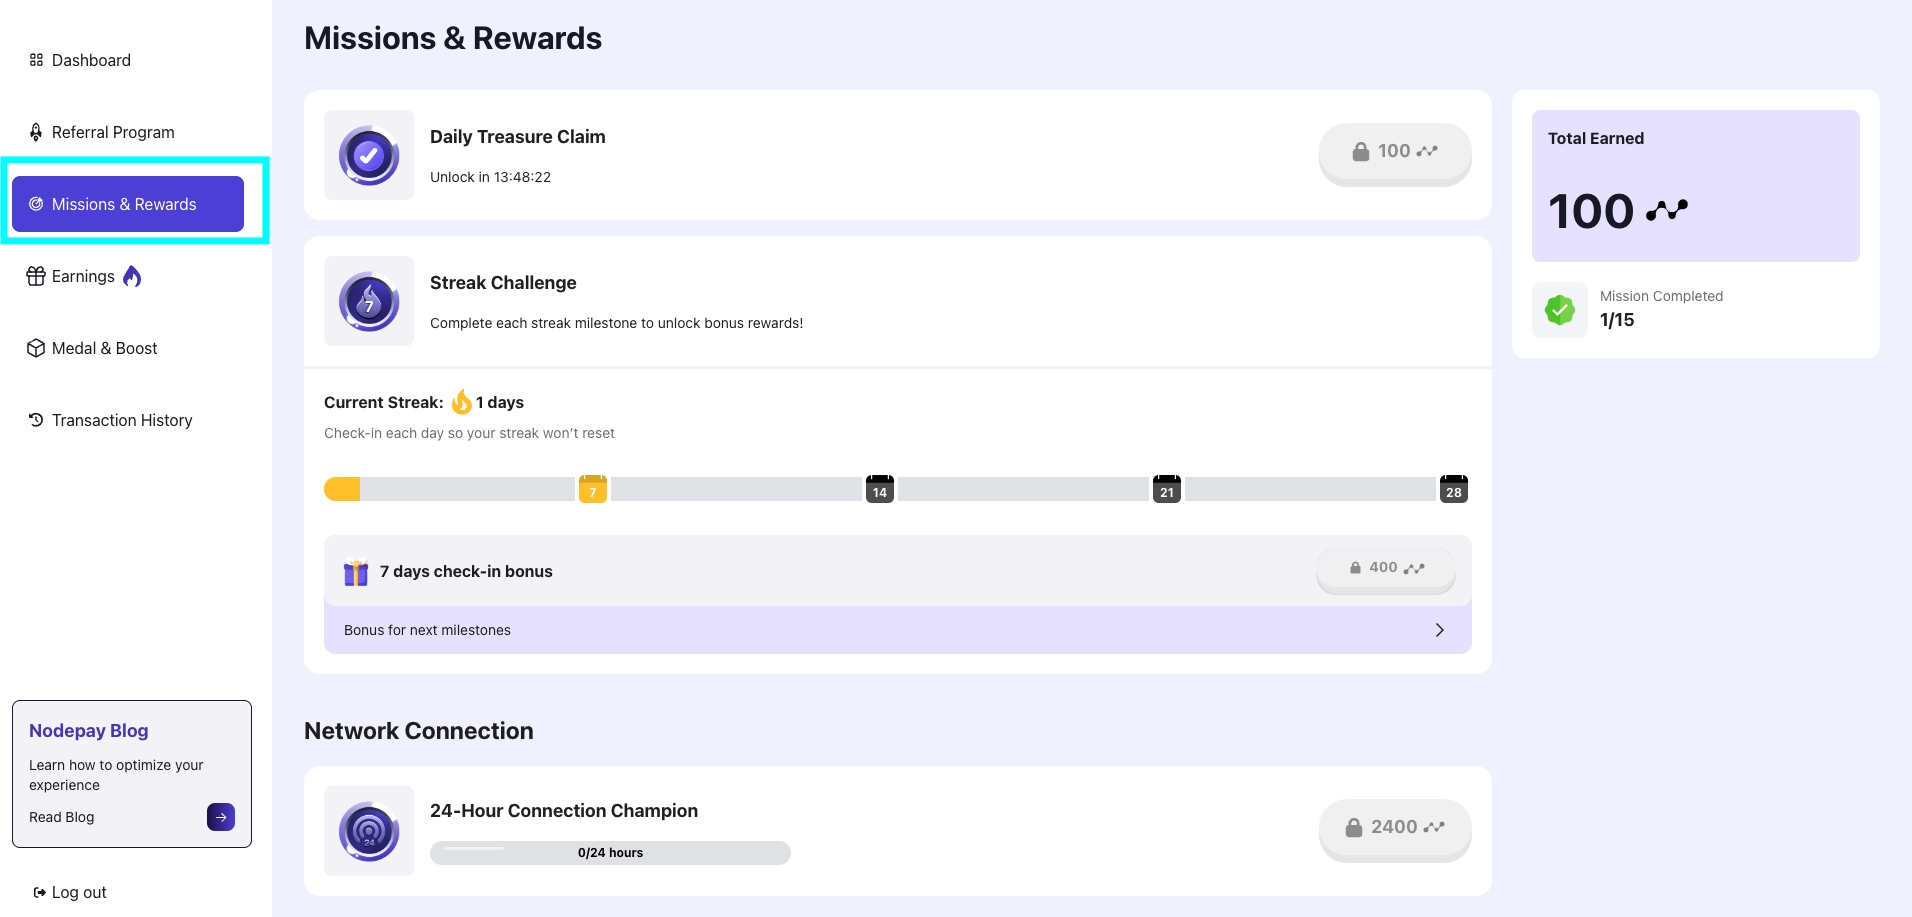Click the Missions & Rewards target icon
Screen dimensions: 1912x917
pos(36,204)
